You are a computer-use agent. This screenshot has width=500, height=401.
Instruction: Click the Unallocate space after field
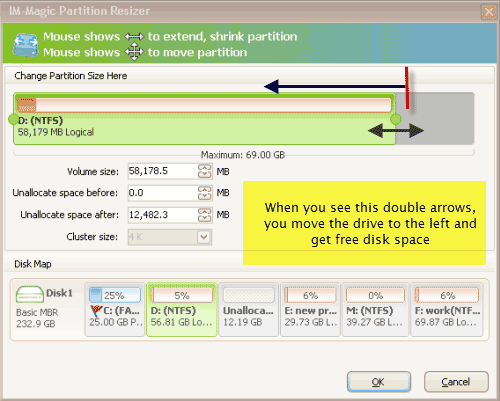pos(163,215)
